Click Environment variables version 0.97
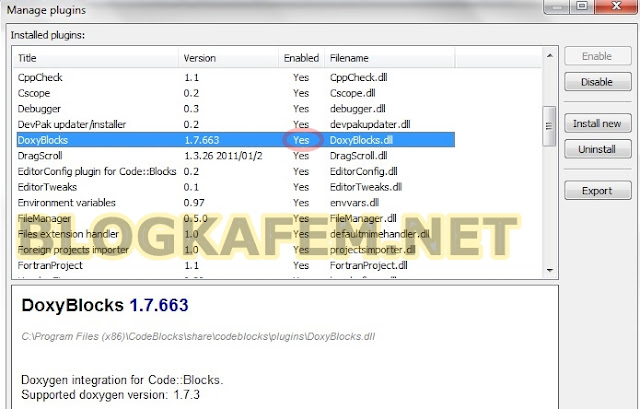The image size is (640, 409). coord(194,202)
